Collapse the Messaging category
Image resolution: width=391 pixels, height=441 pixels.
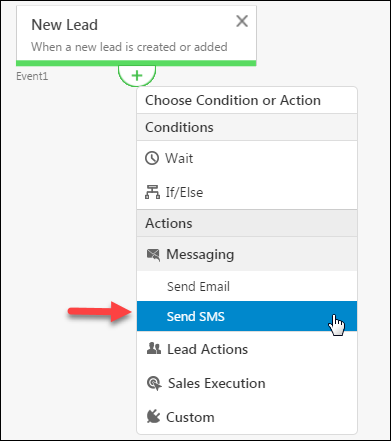coord(247,254)
